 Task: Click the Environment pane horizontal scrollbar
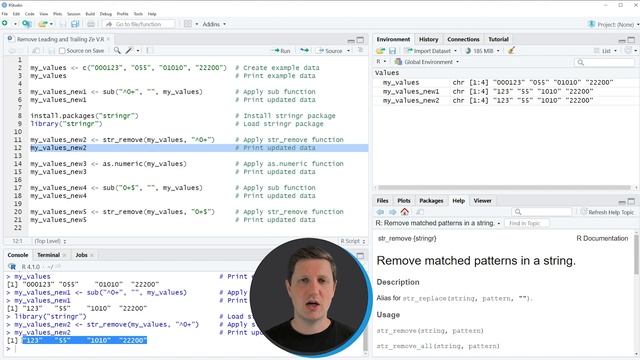click(504, 188)
